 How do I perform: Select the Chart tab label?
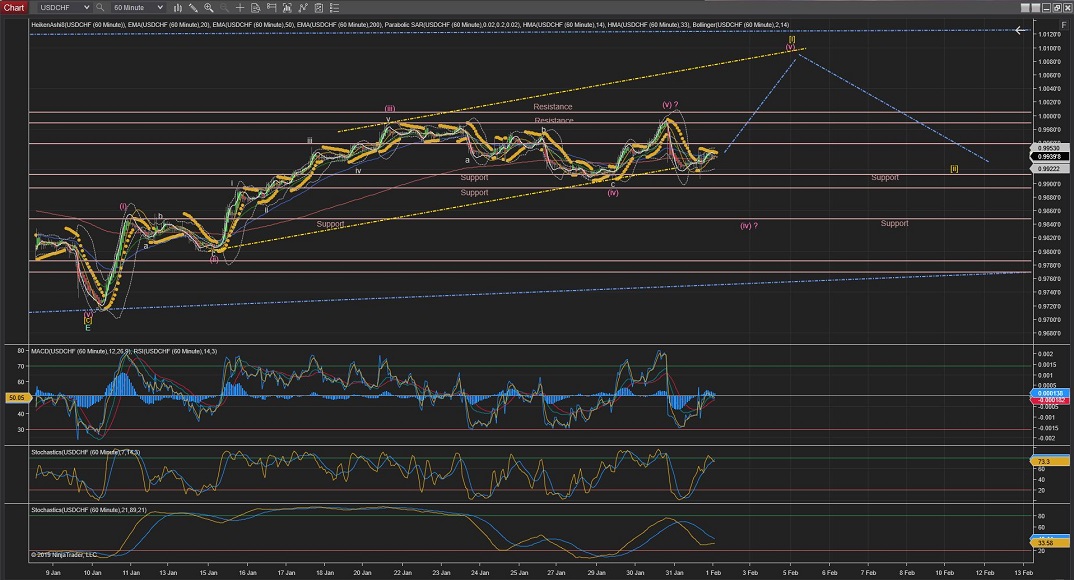(13, 7)
